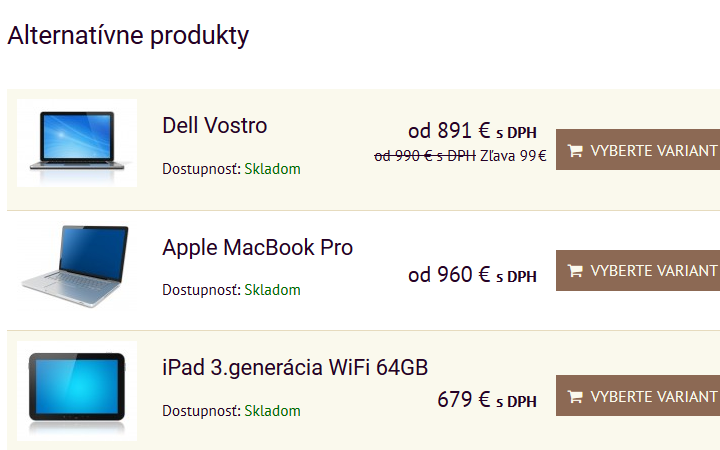Open the iPad 3.generácia tablet thumbnail

[77, 390]
